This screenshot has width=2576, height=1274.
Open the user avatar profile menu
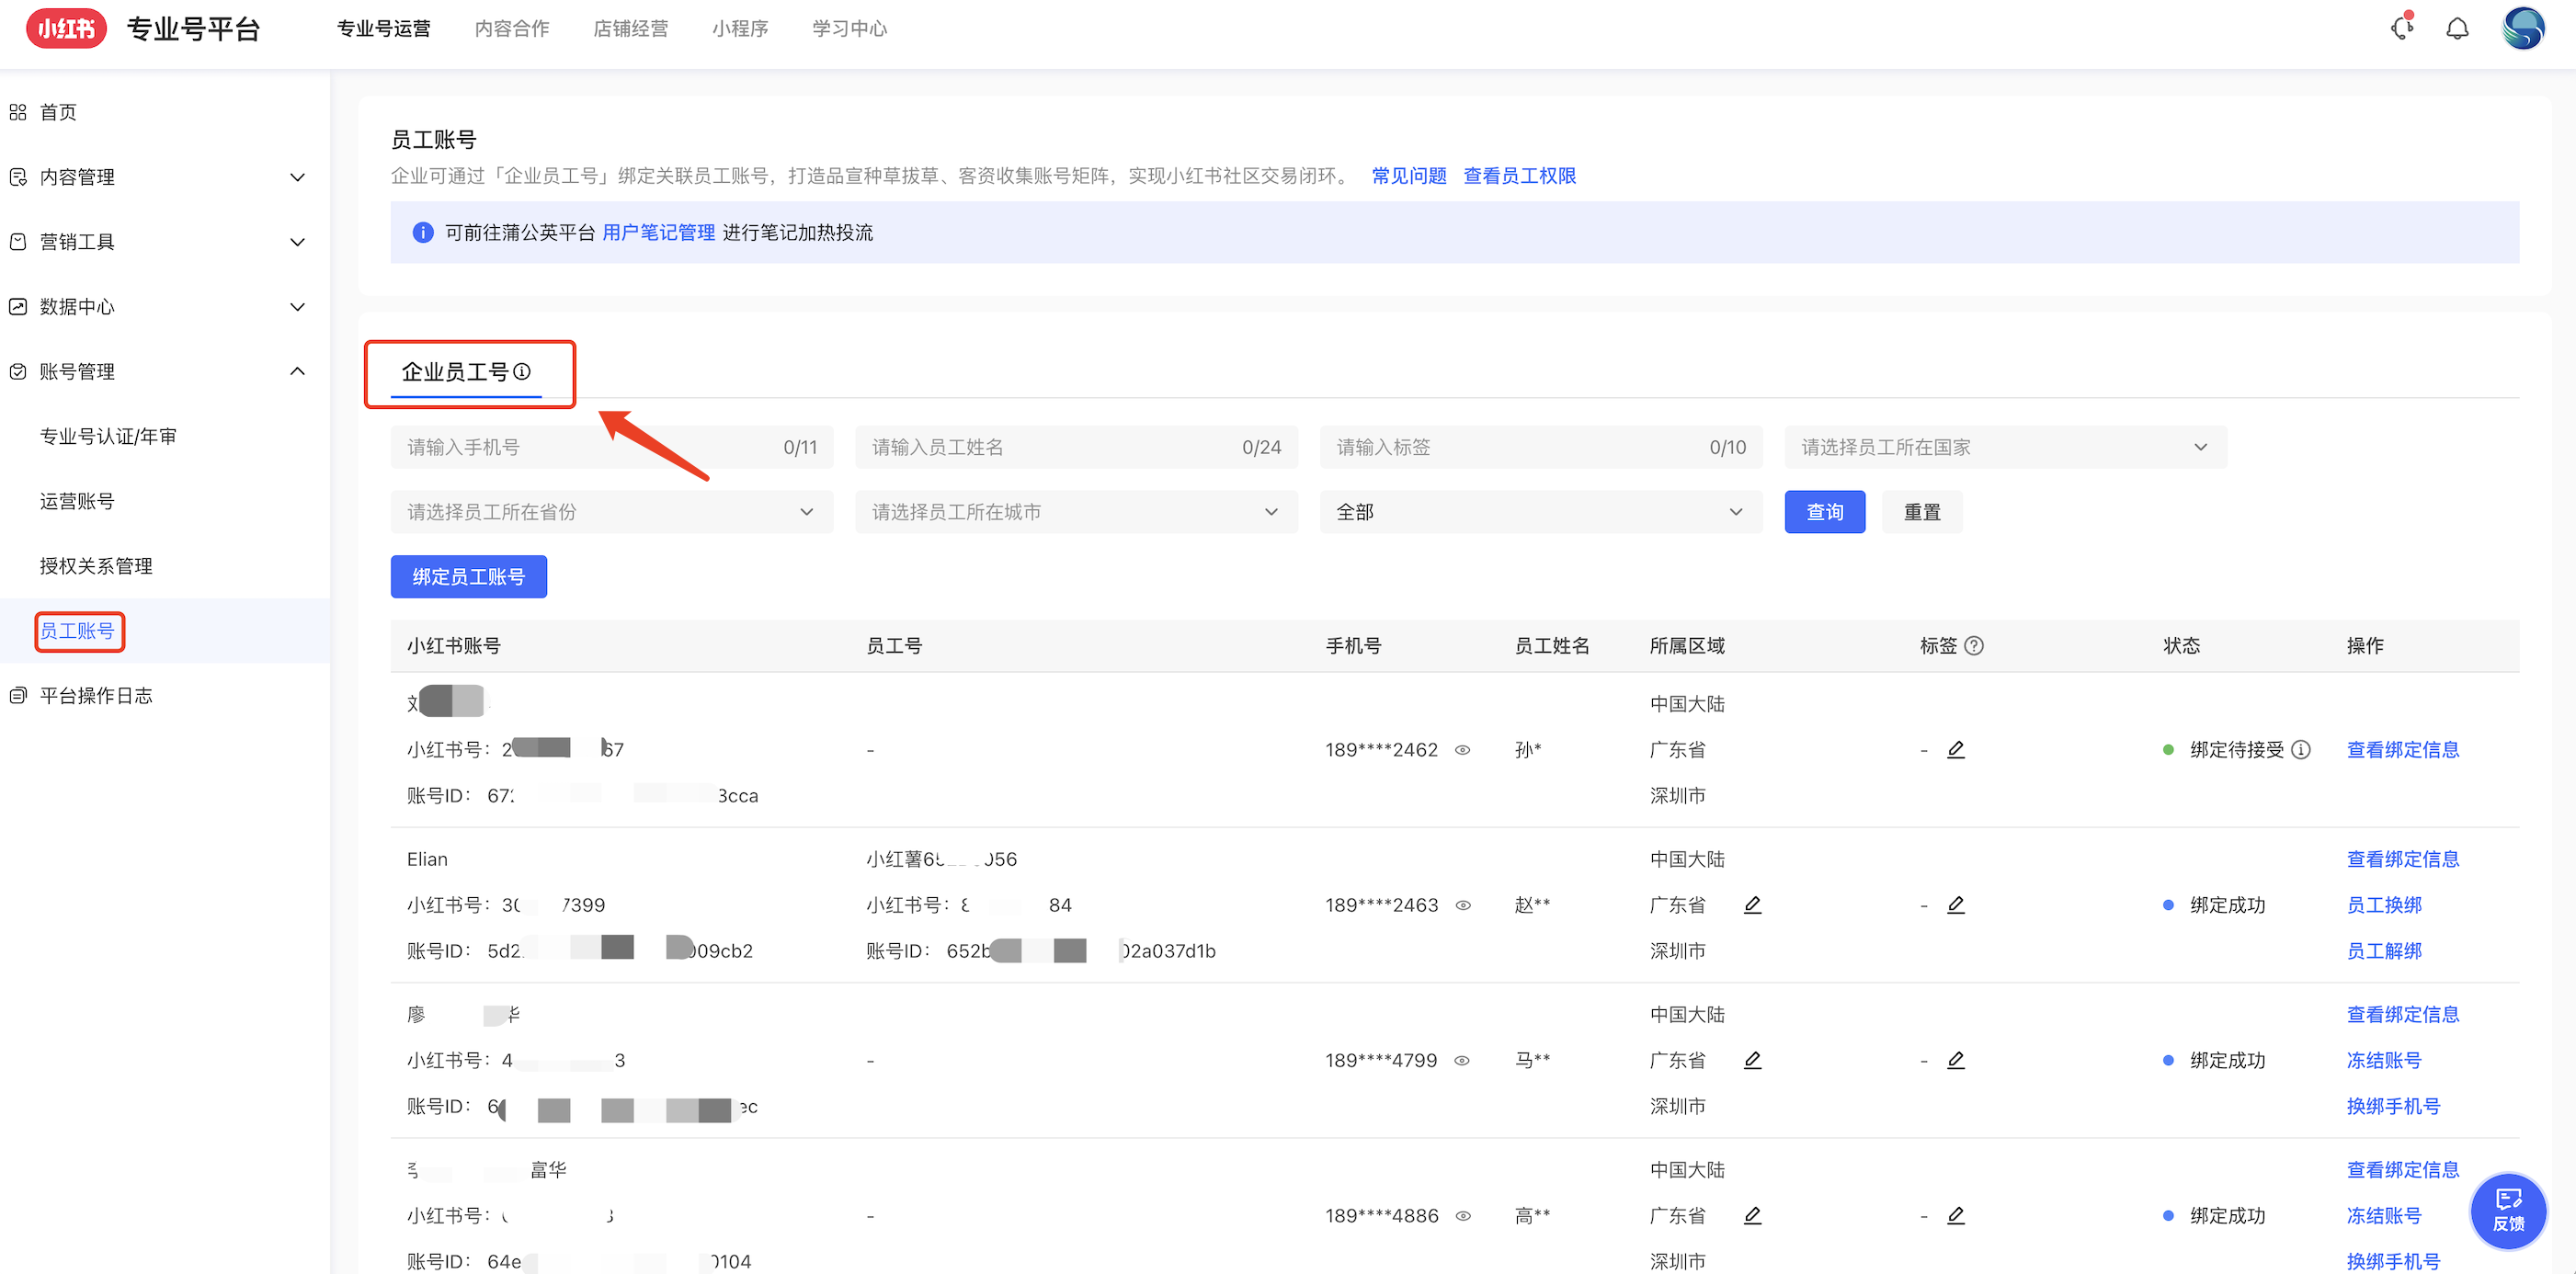coord(2522,29)
